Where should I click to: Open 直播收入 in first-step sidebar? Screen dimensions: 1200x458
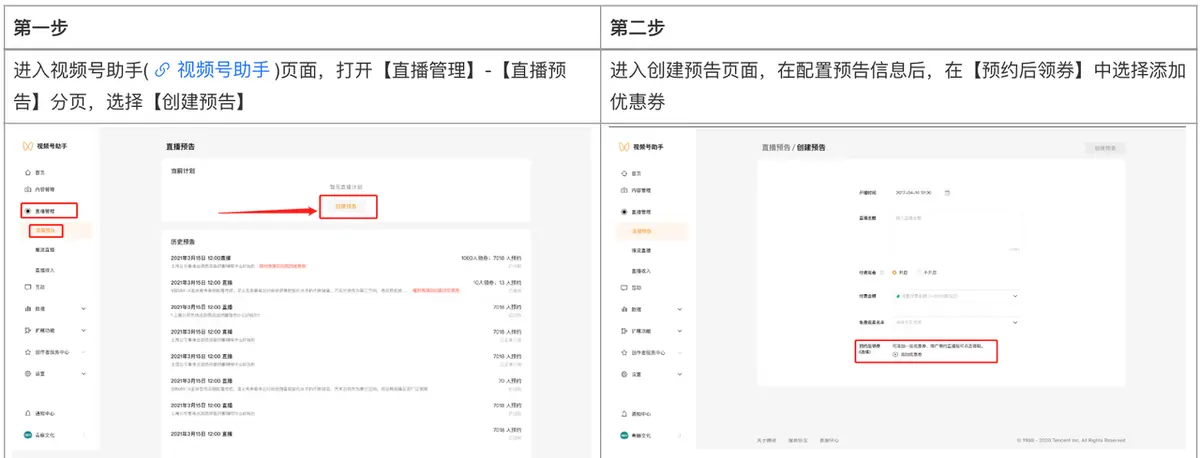pyautogui.click(x=46, y=268)
